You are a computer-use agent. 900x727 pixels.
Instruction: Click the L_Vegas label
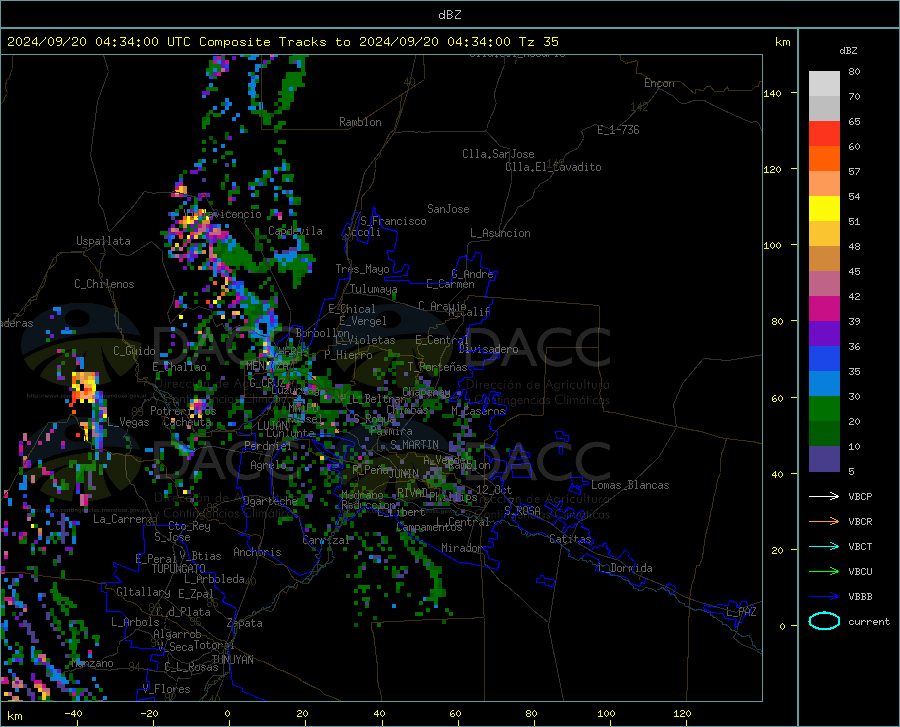[x=128, y=422]
